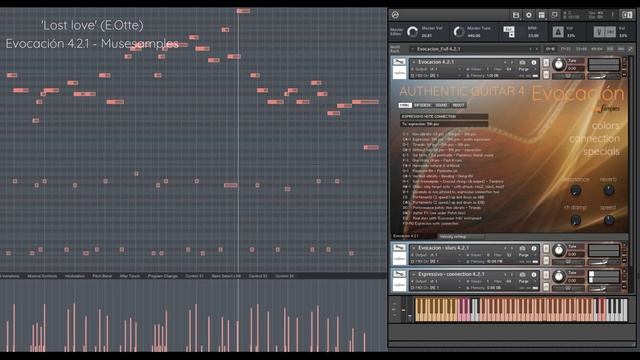The height and width of the screenshot is (360, 640).
Task: Open the Purge dropdown of Expressivo - connection 4.2.1
Action: [526, 281]
